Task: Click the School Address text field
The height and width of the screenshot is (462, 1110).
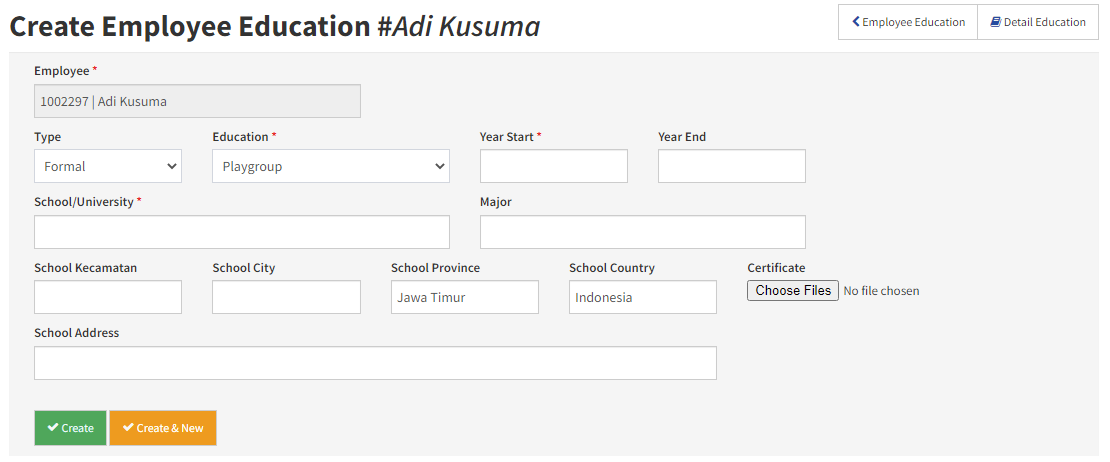Action: click(375, 363)
